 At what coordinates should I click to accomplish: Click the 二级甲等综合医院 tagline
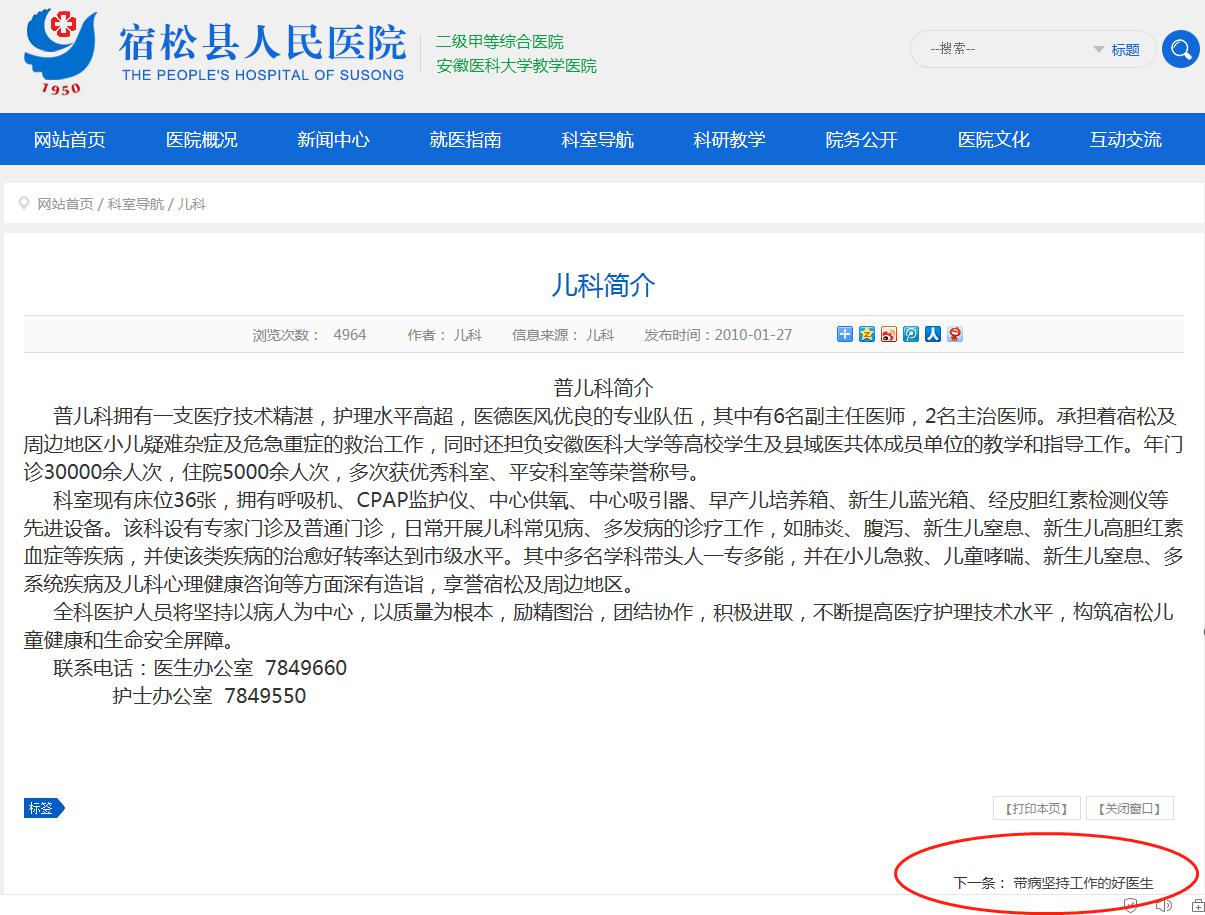coord(500,42)
